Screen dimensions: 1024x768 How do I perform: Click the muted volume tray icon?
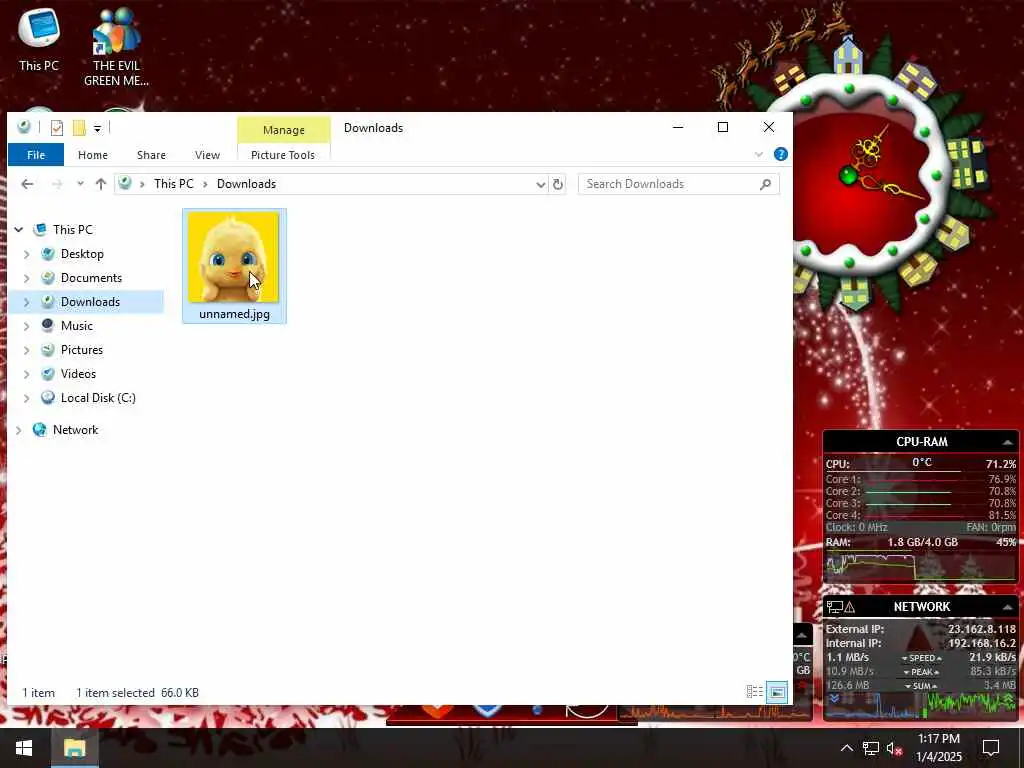pos(894,748)
